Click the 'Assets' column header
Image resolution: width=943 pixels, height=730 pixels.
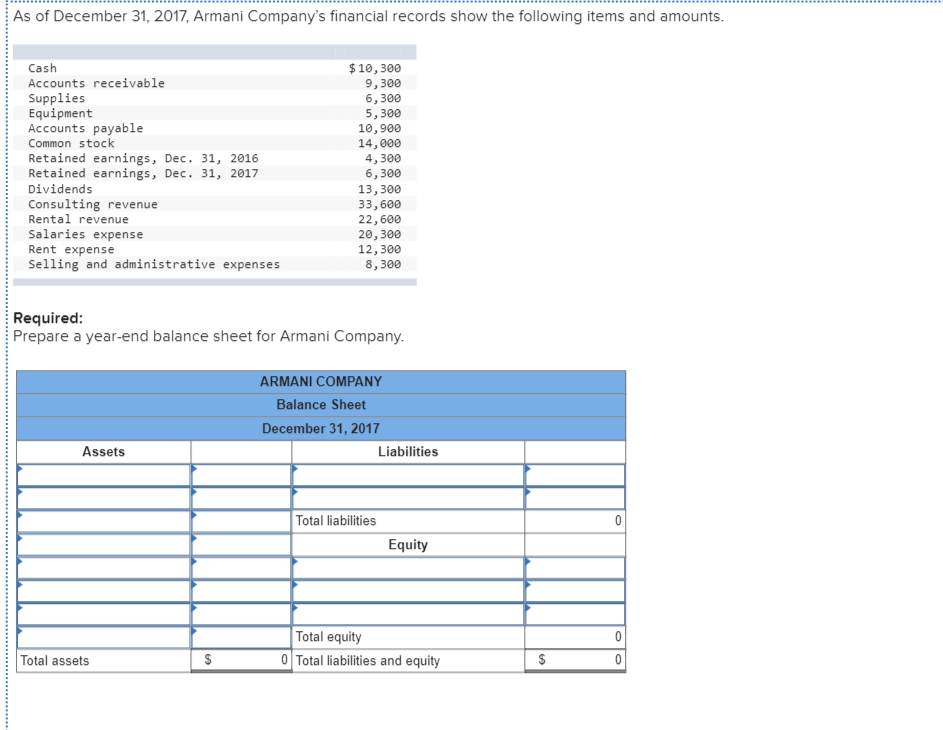click(103, 452)
